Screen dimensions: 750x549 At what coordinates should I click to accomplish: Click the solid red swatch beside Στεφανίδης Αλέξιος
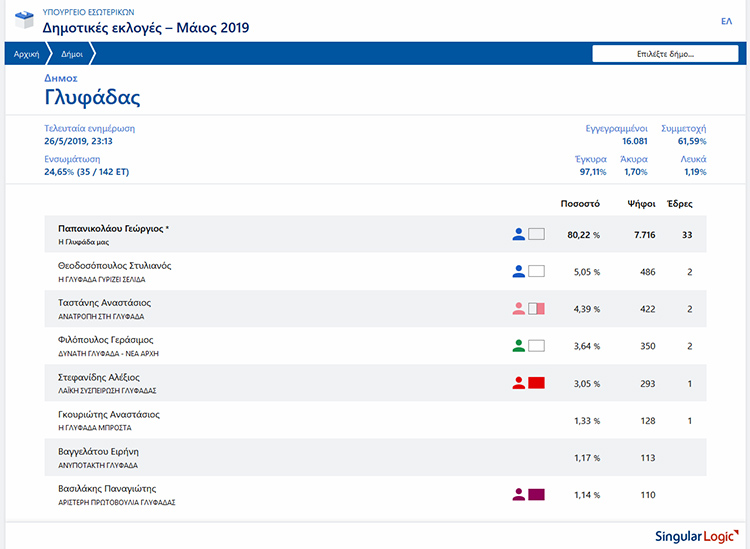point(536,383)
